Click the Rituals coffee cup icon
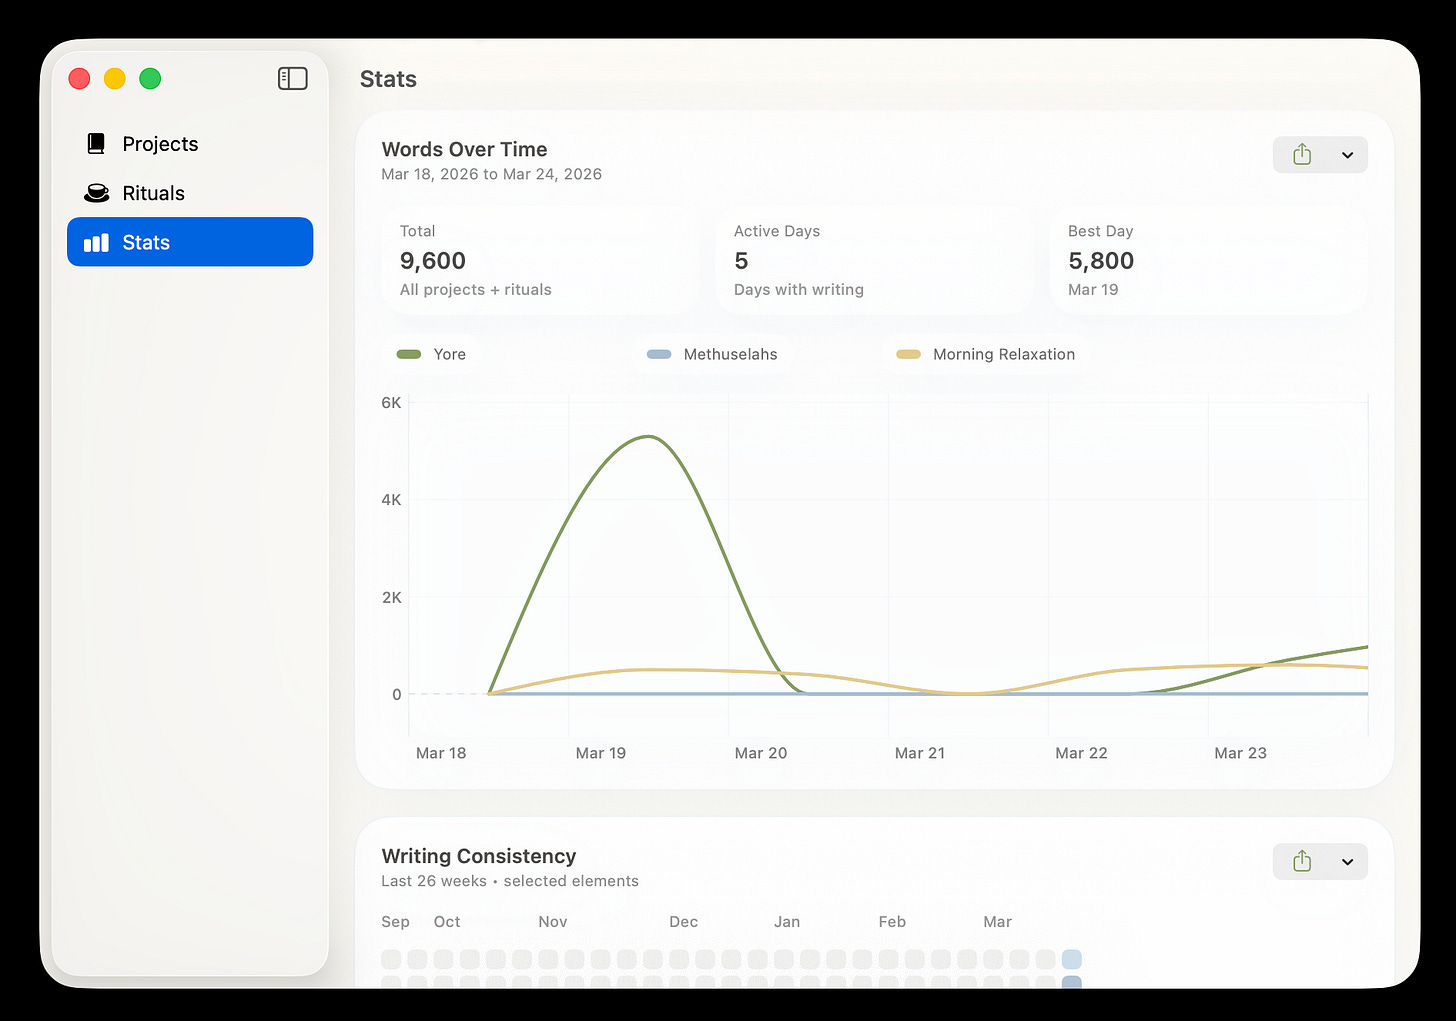The image size is (1456, 1021). click(96, 193)
